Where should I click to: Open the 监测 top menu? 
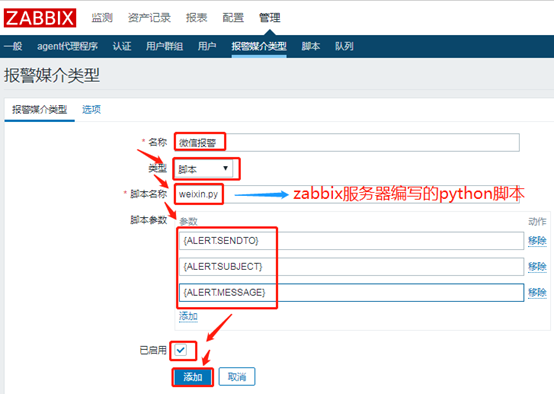pos(102,18)
